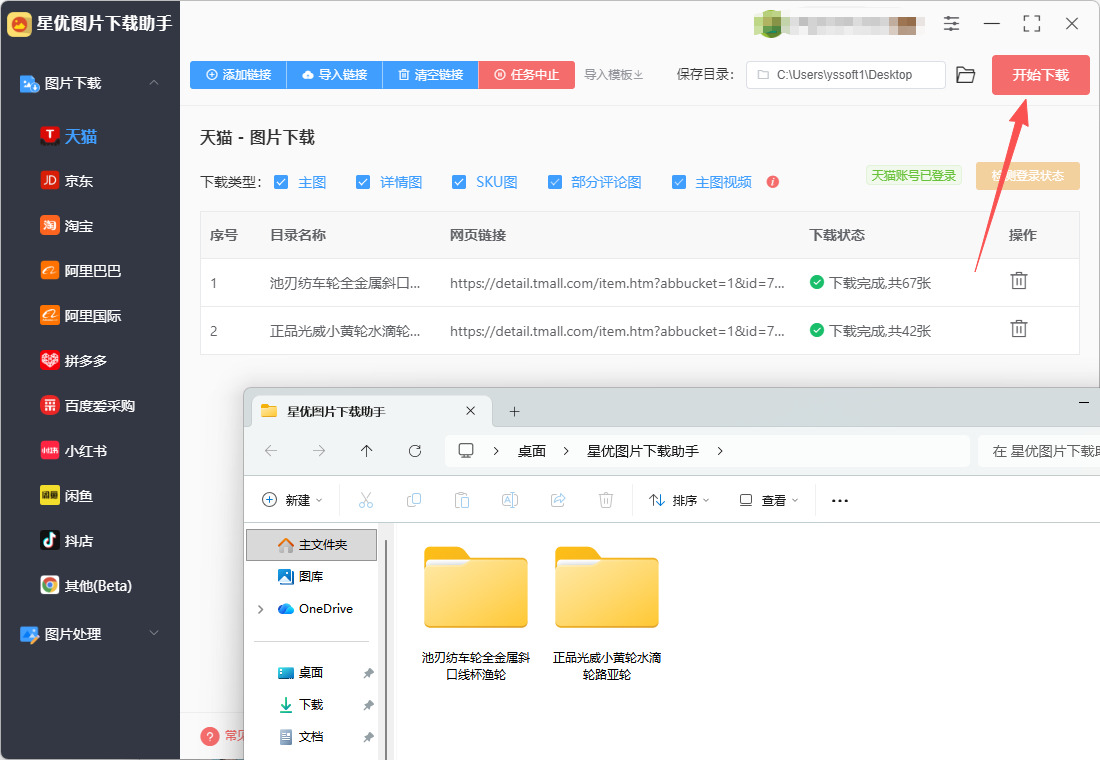Expand chevron after 桌面 in address bar
1100x760 pixels.
point(566,451)
